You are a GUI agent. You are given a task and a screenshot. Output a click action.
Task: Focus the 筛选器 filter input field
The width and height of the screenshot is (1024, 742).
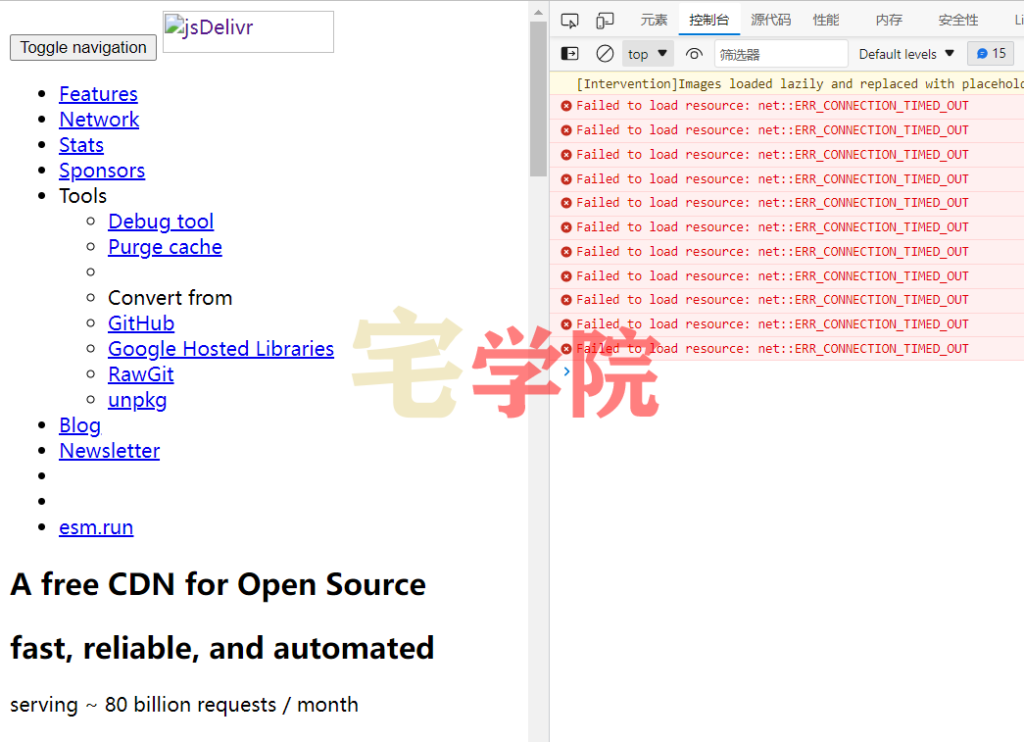point(781,54)
